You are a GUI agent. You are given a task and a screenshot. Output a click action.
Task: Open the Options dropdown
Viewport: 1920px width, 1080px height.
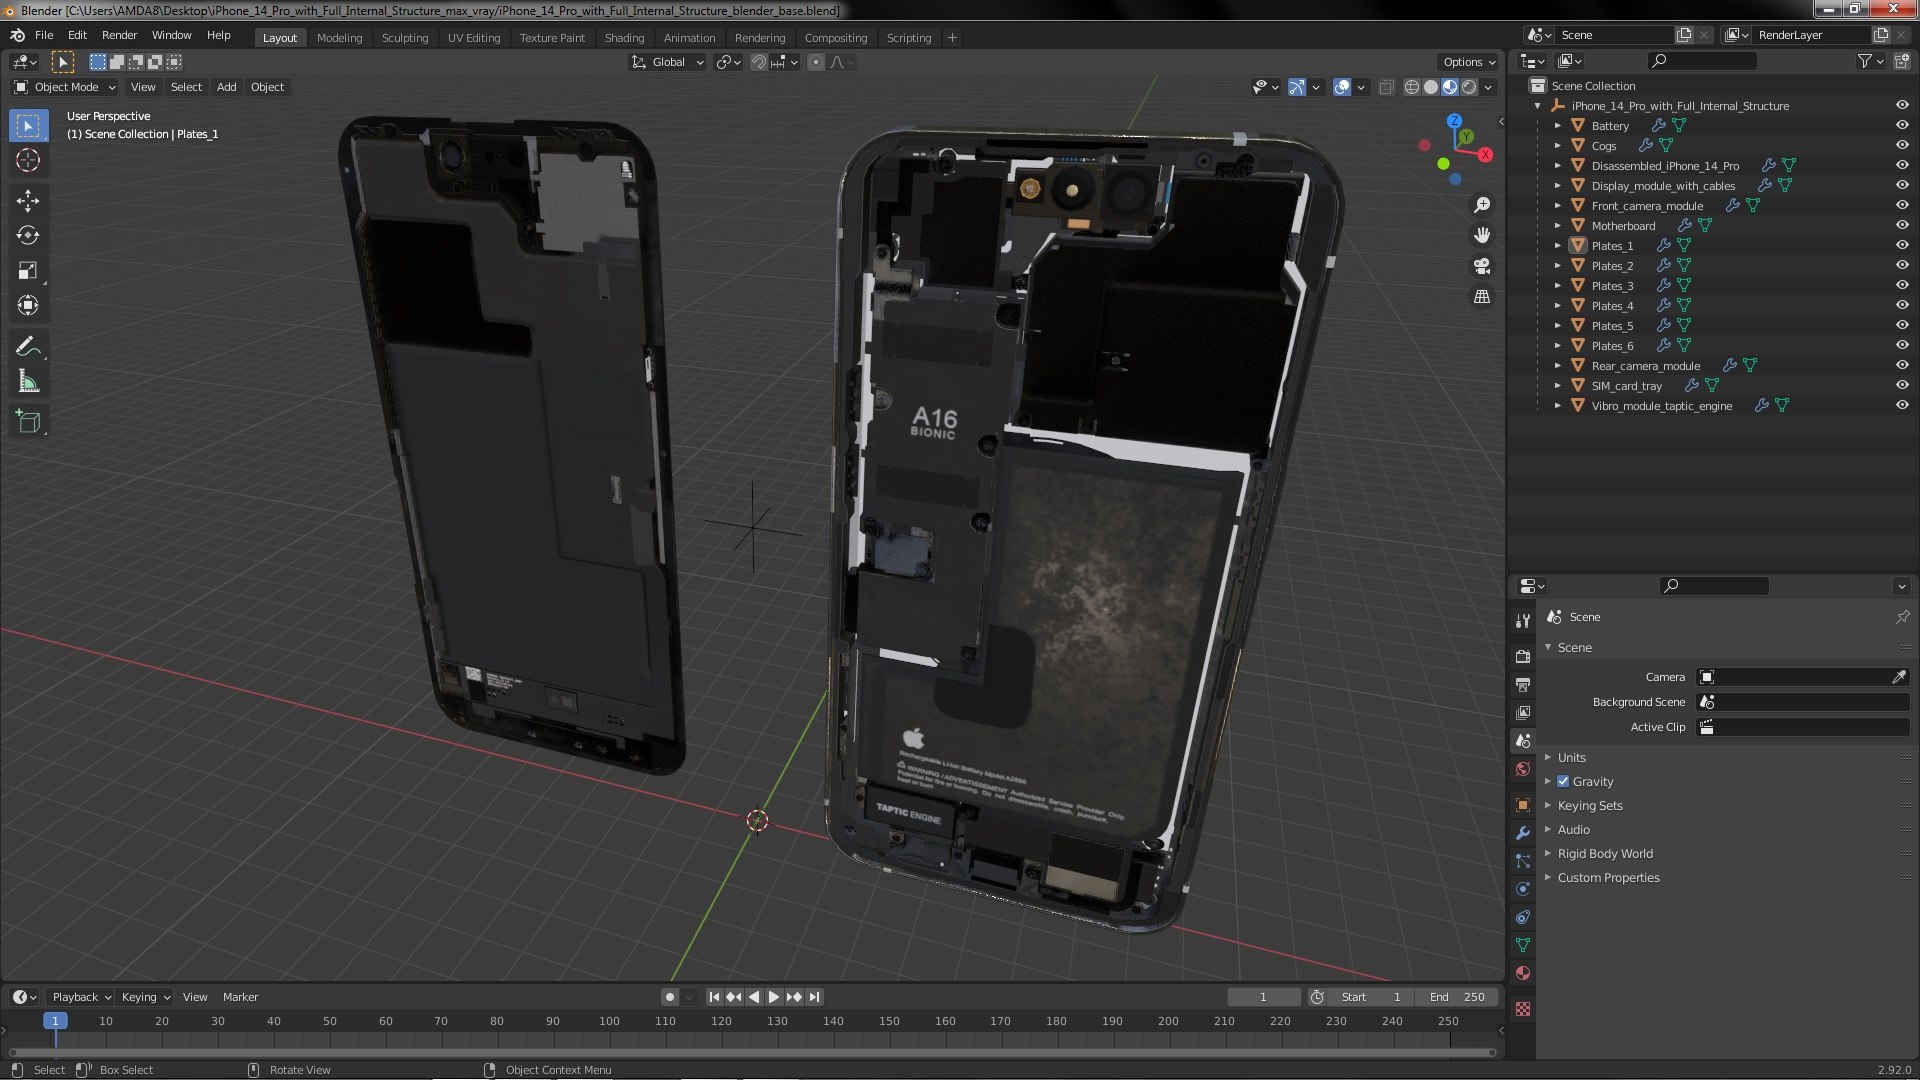pyautogui.click(x=1469, y=62)
